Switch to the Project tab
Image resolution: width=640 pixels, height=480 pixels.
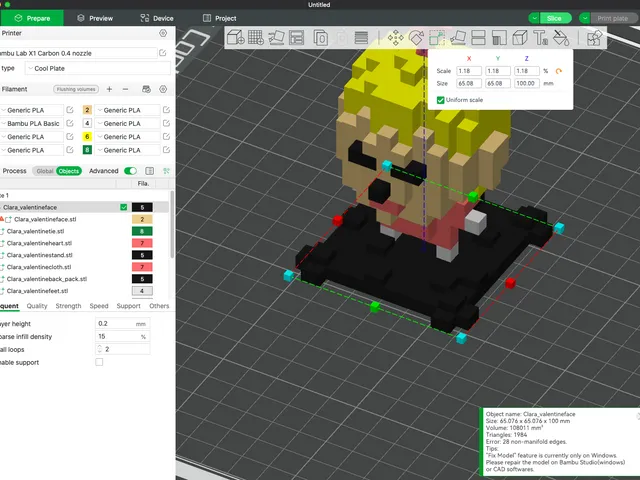220,18
